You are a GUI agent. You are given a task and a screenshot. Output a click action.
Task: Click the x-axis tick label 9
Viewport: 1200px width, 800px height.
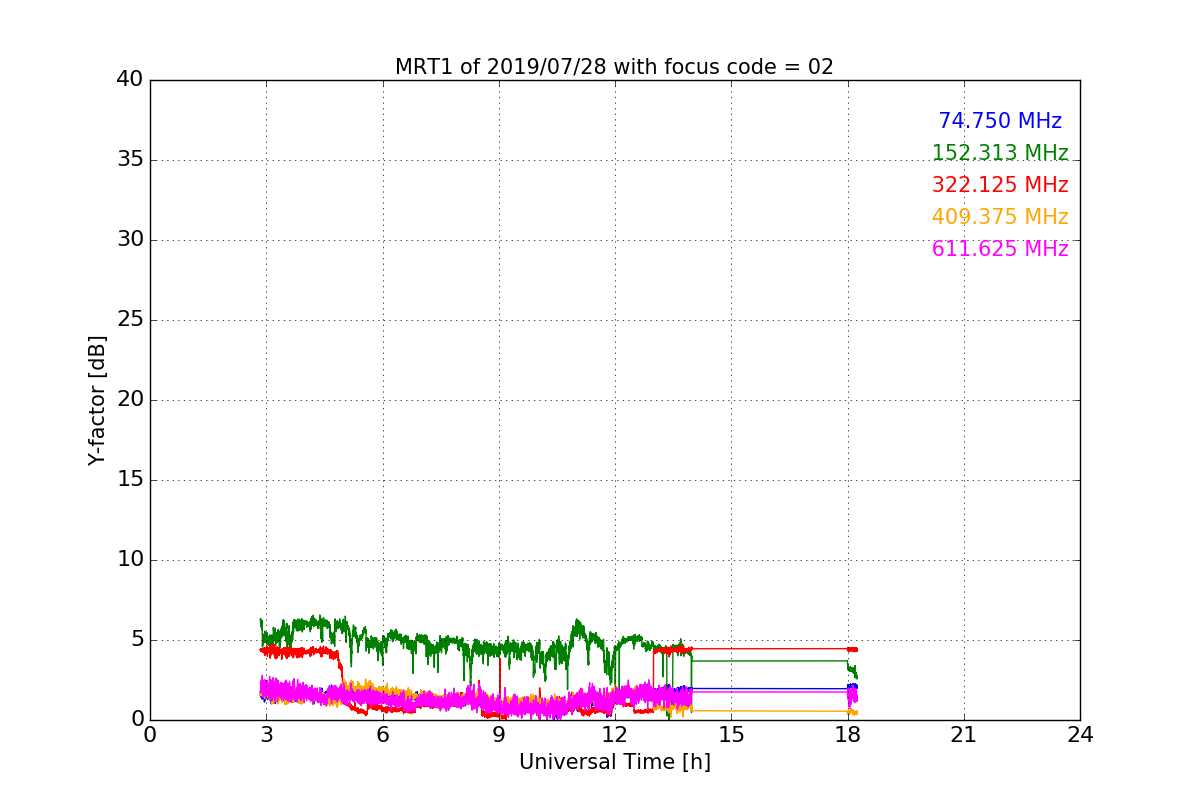point(499,735)
